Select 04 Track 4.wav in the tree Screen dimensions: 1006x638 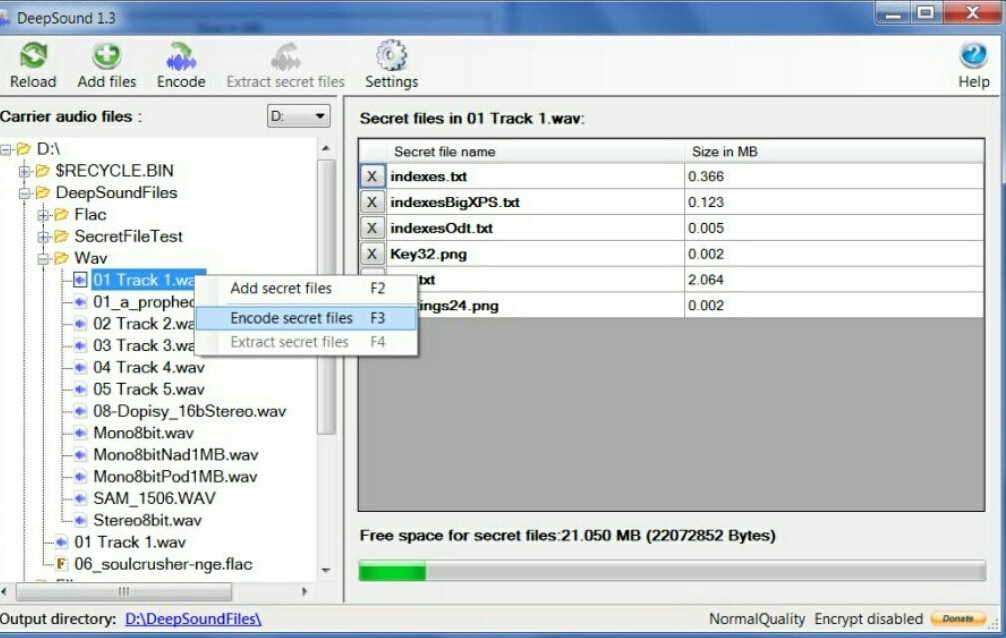tap(148, 367)
